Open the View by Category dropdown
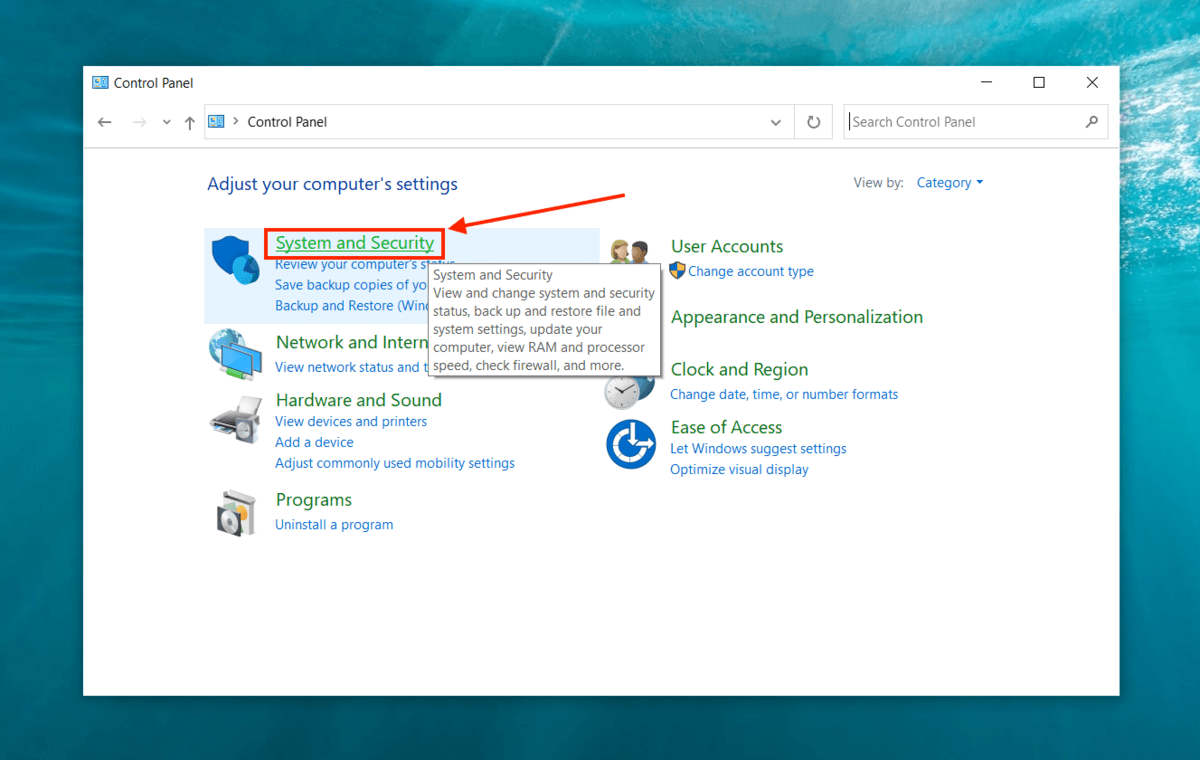Image resolution: width=1200 pixels, height=760 pixels. coord(950,183)
